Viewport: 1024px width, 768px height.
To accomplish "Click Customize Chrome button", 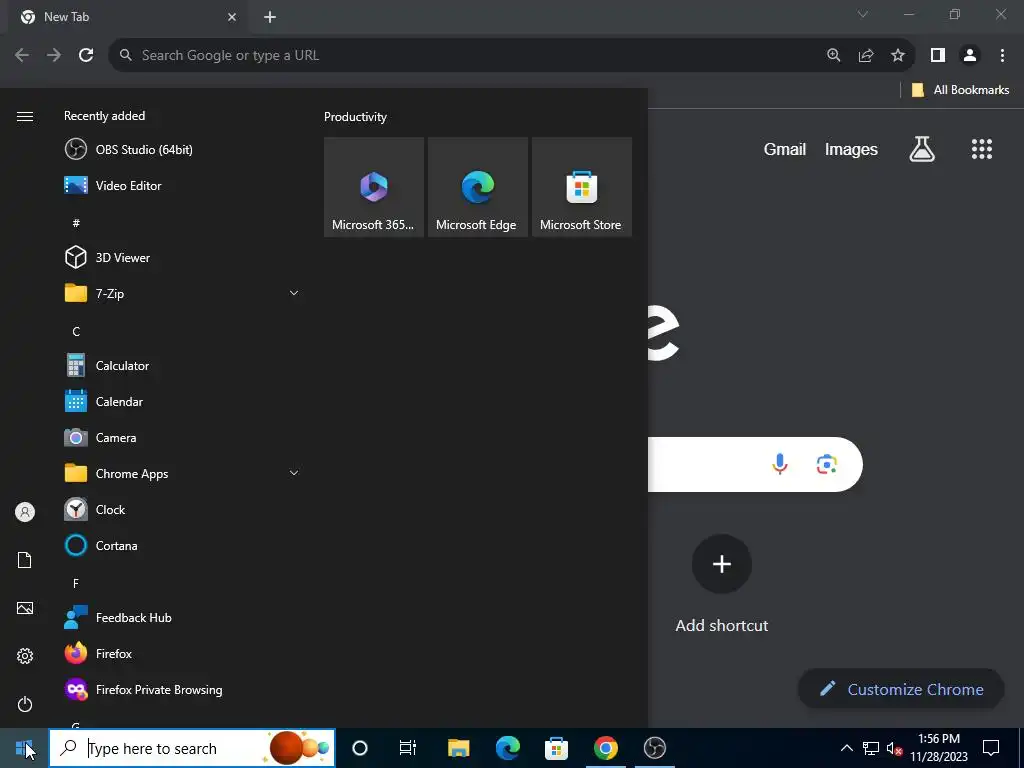I will [901, 689].
